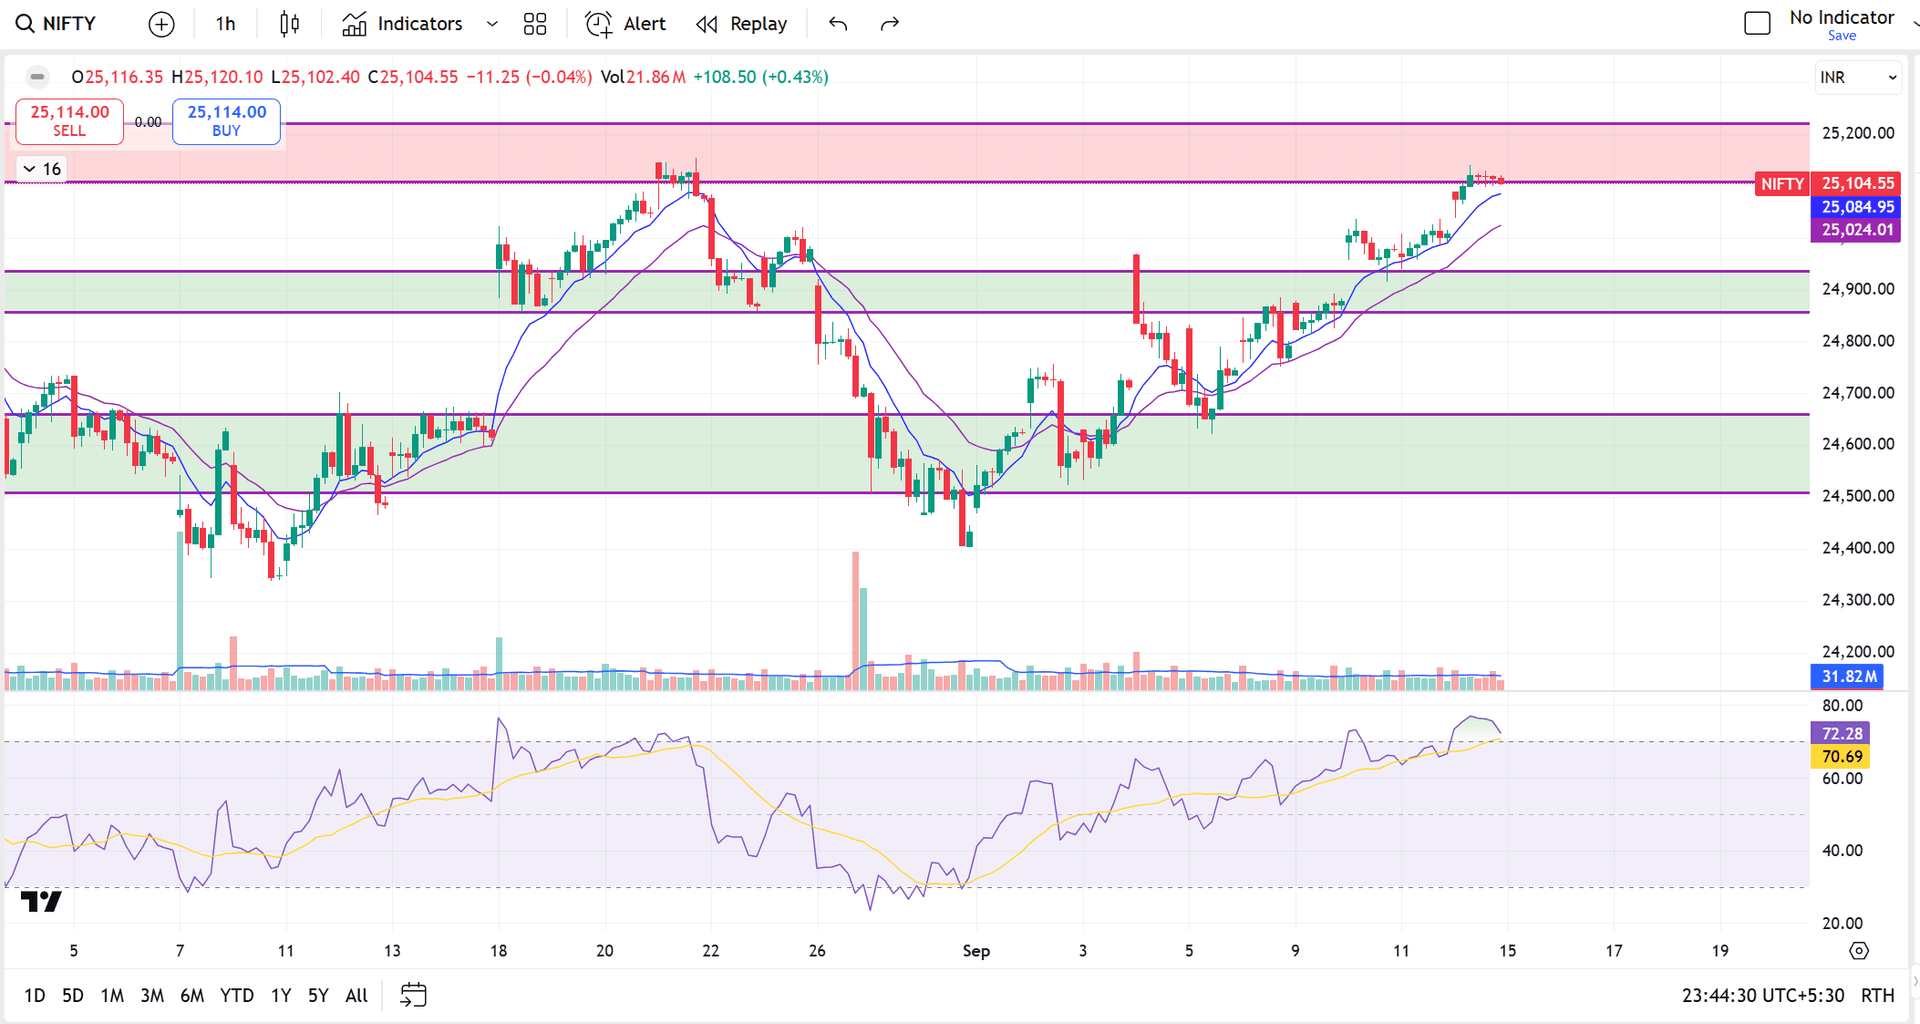
Task: Click the NIFTY price label 25,104.55
Action: point(1857,183)
